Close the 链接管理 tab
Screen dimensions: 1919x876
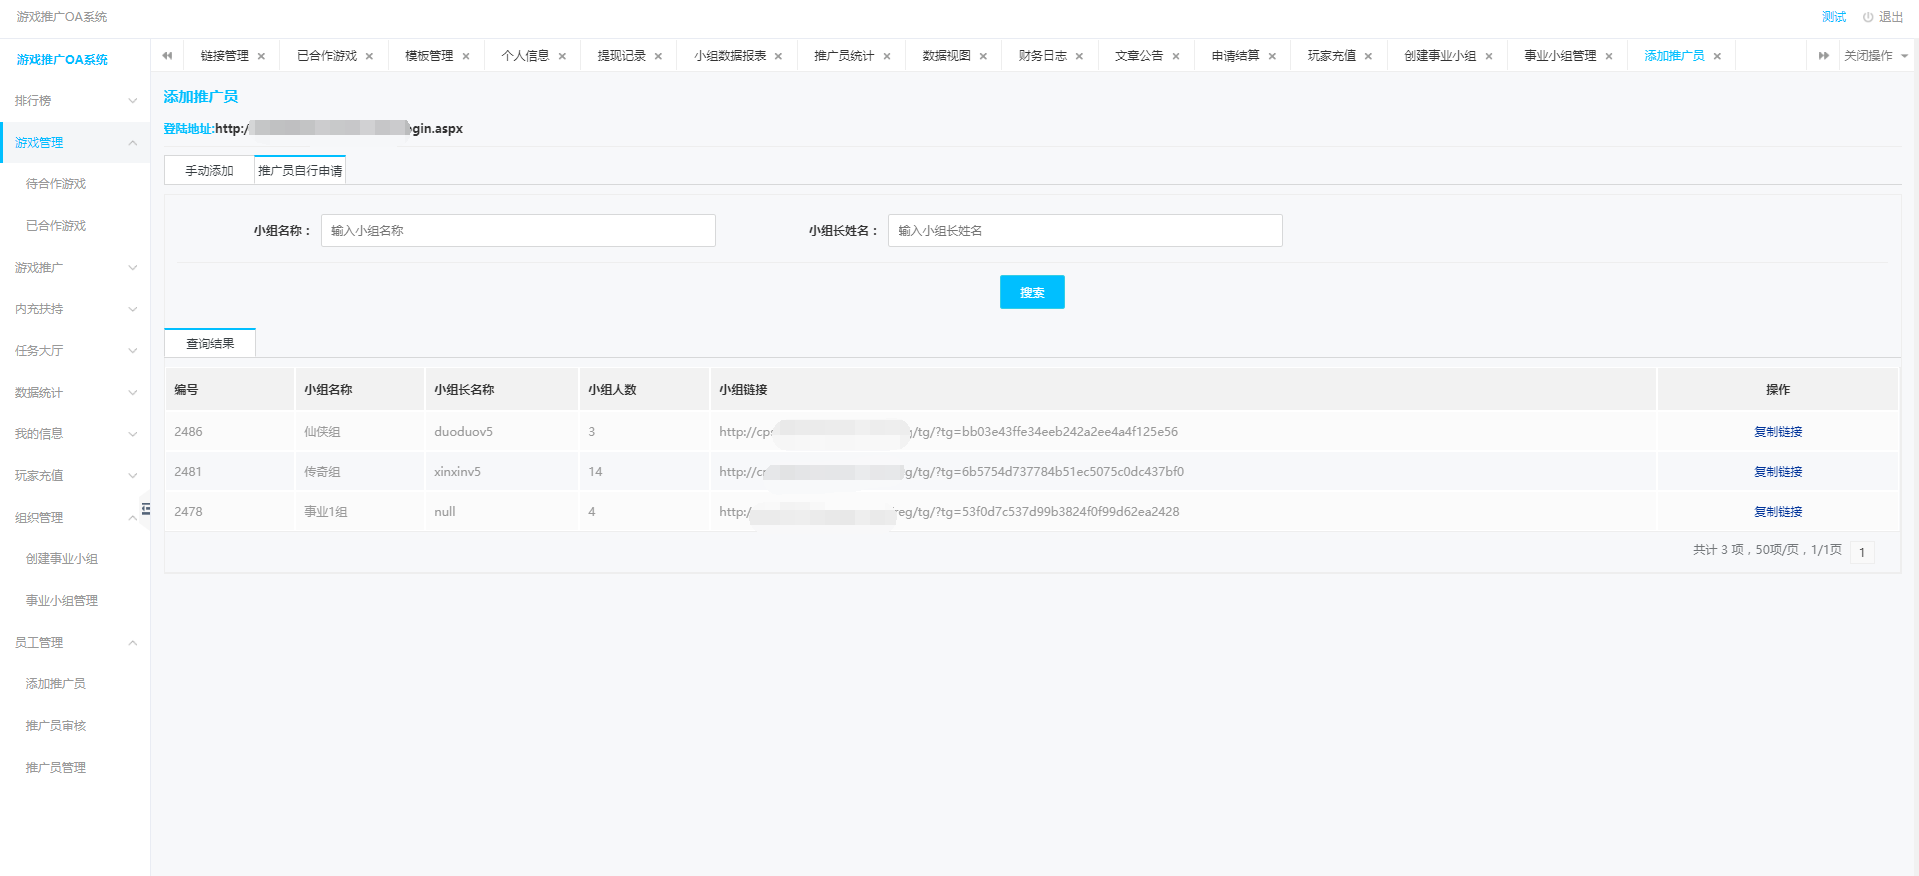[x=261, y=57]
